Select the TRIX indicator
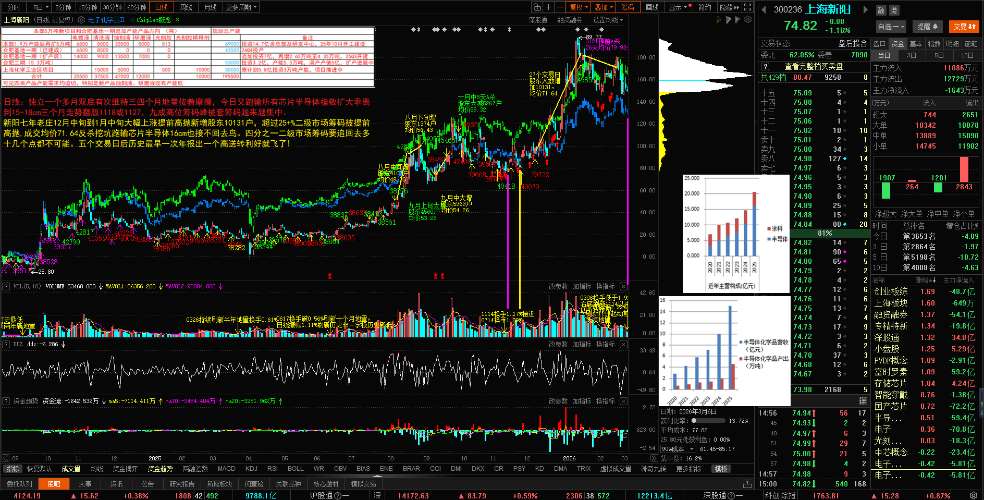Image resolution: width=984 pixels, height=500 pixels. 584,468
